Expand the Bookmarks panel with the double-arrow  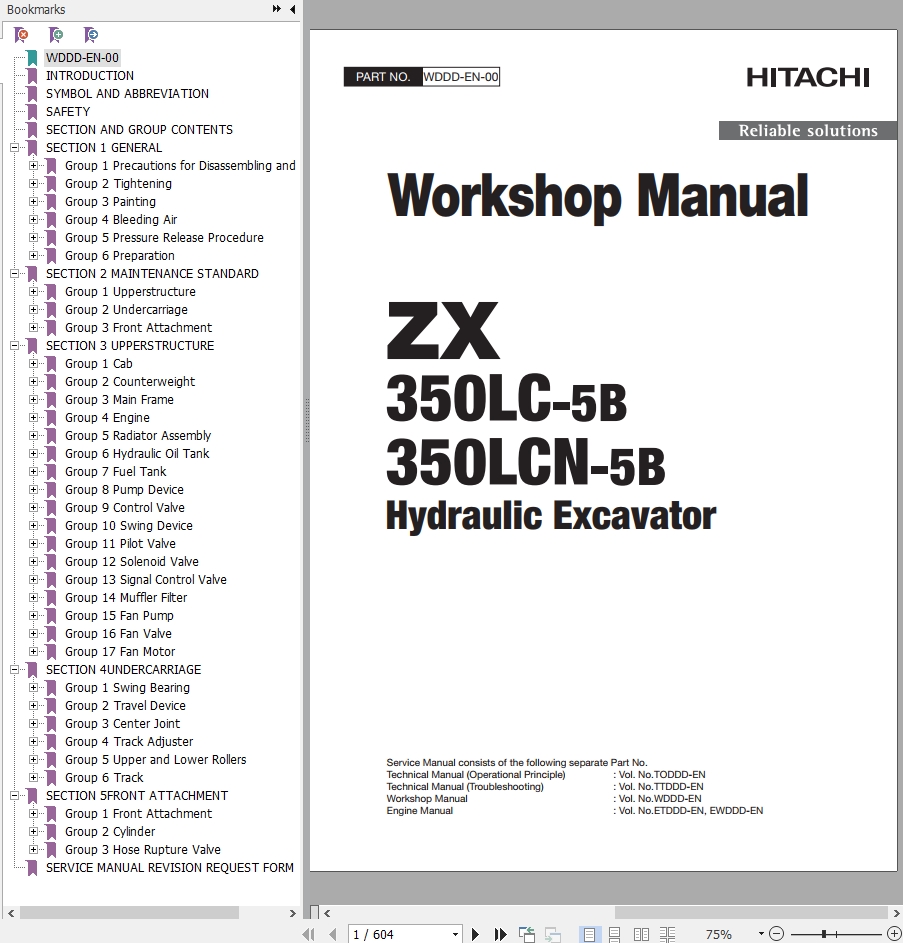276,9
